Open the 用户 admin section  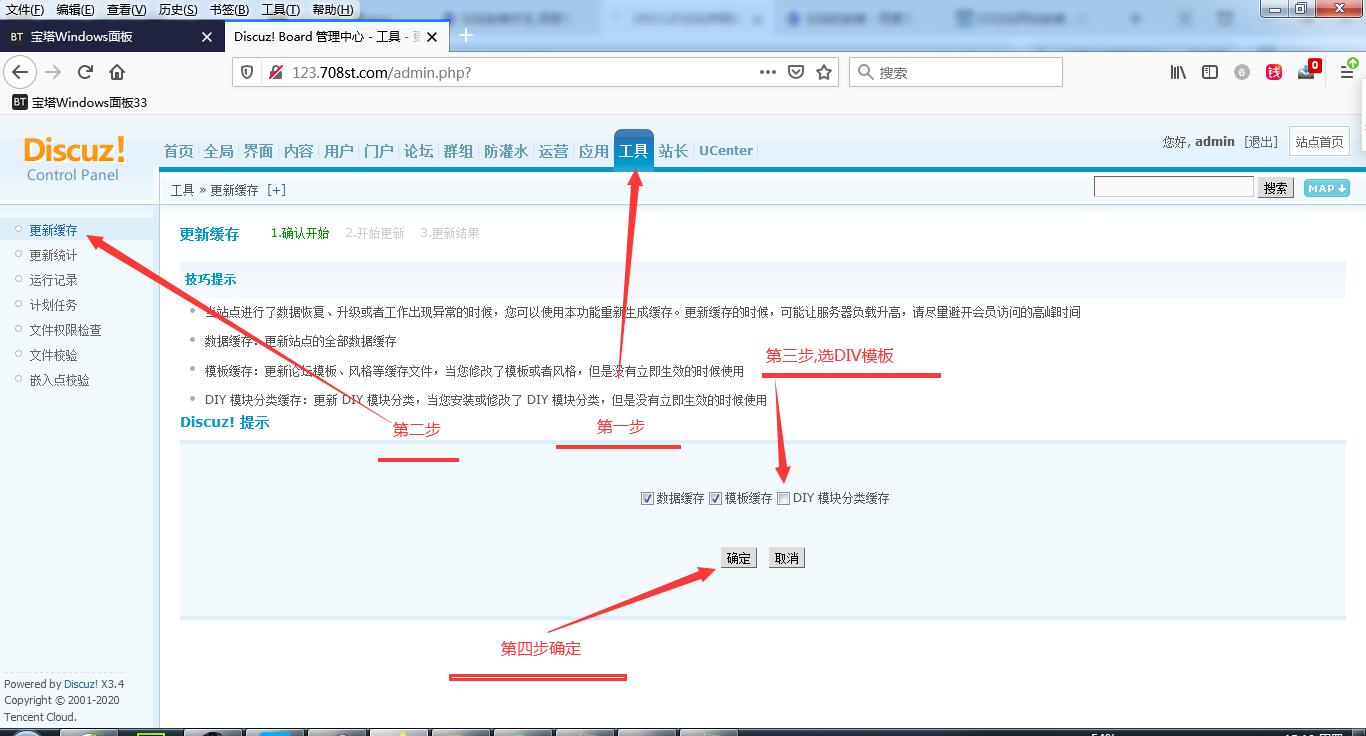(x=339, y=151)
